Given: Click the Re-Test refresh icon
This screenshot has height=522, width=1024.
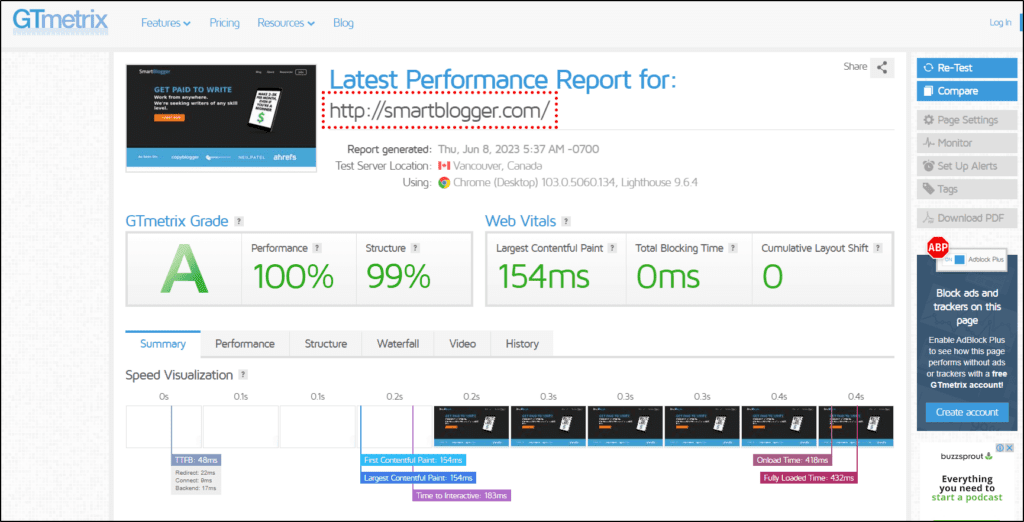Looking at the screenshot, I should 928,68.
